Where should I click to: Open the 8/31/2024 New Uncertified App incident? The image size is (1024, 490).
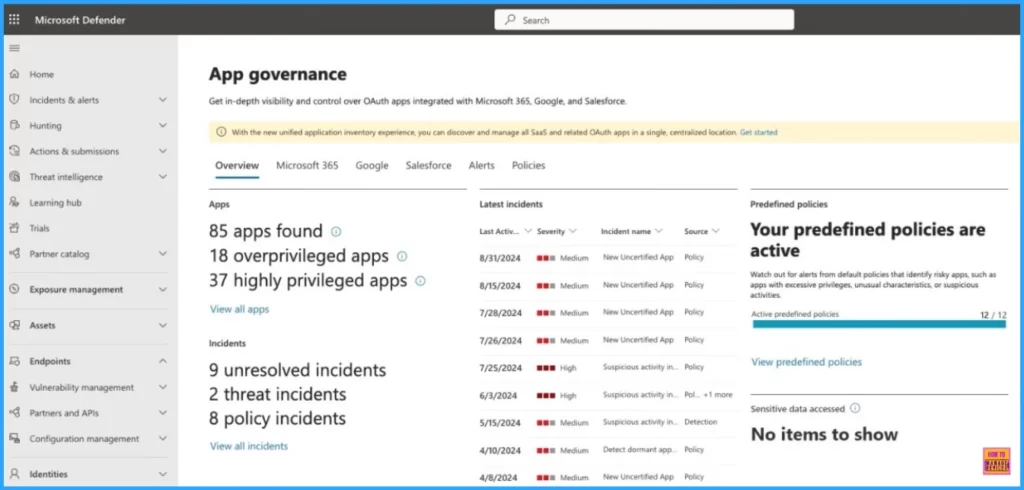pyautogui.click(x=638, y=257)
